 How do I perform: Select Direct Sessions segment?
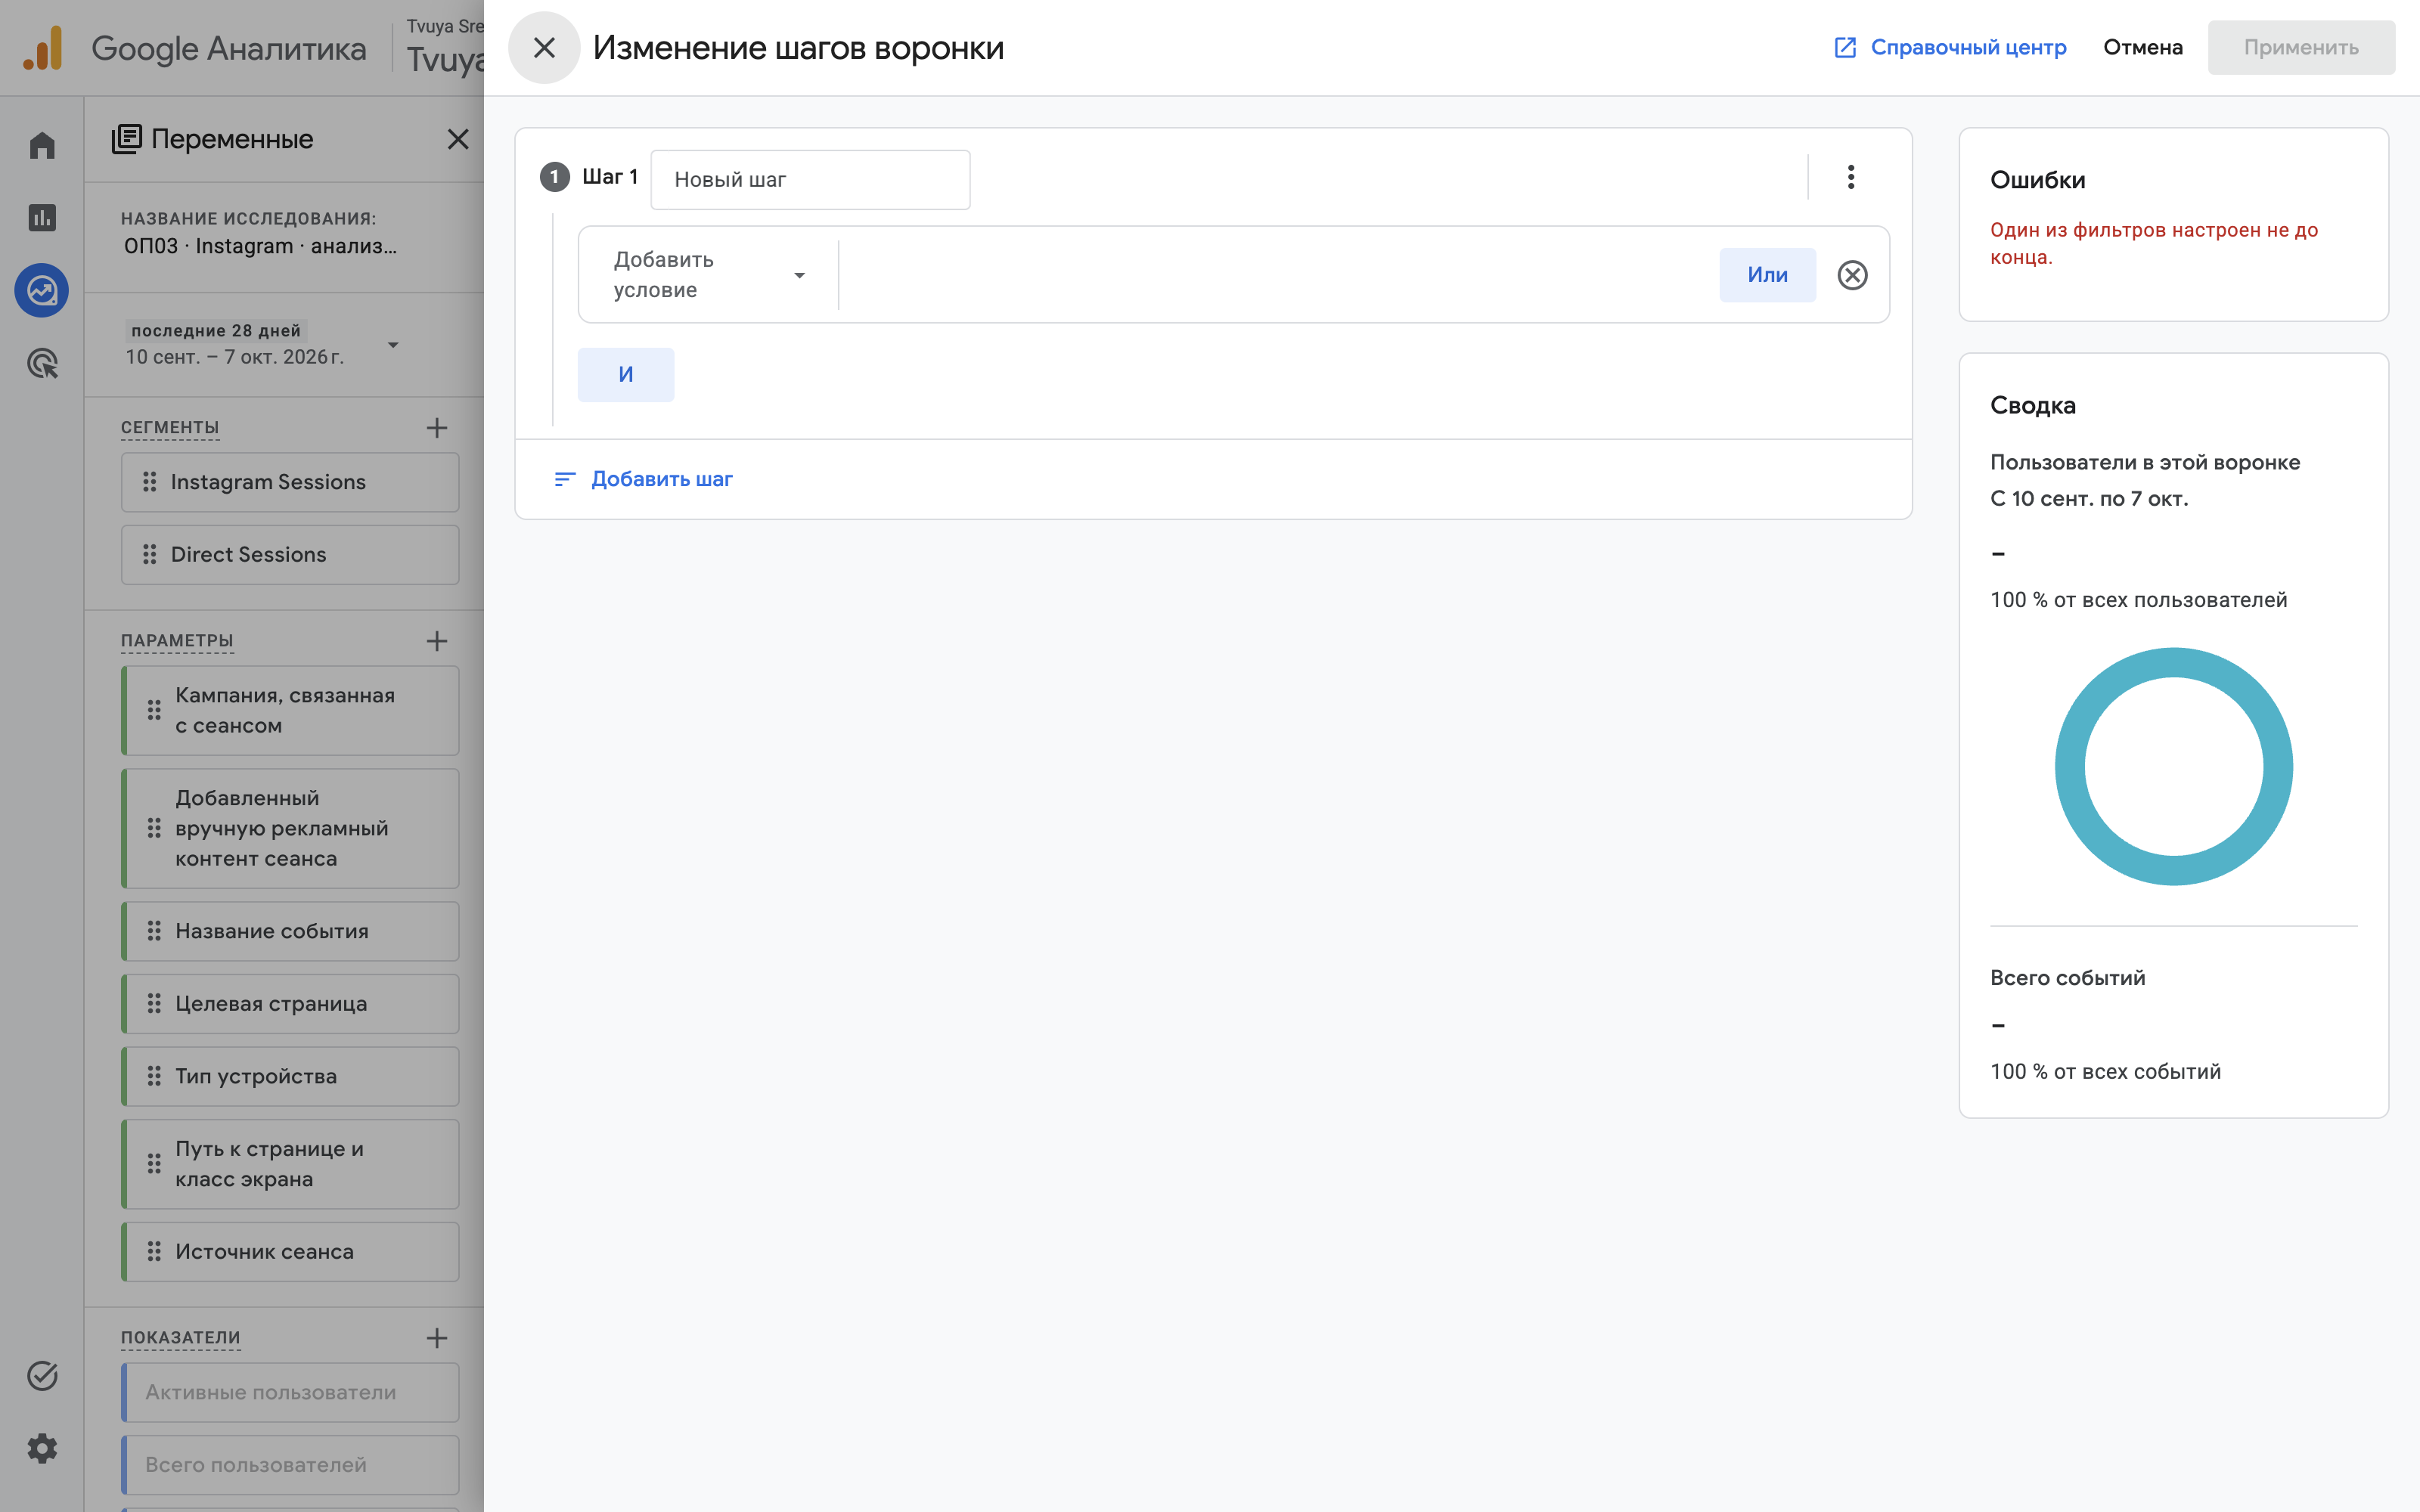pyautogui.click(x=290, y=555)
